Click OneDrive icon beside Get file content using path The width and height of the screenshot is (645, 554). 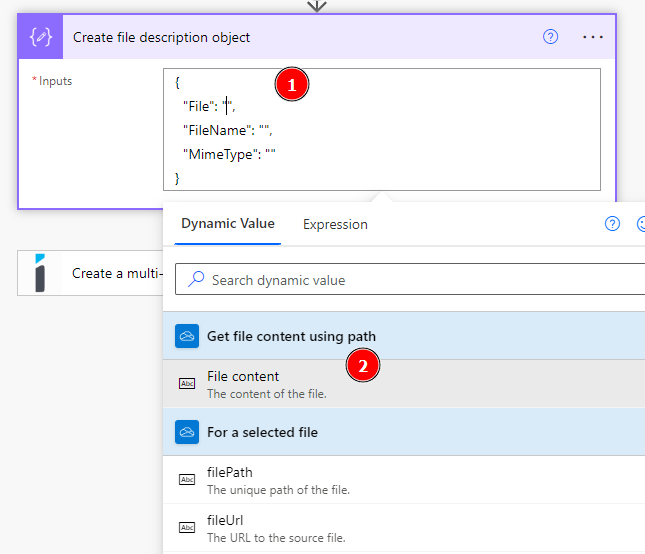tap(187, 336)
